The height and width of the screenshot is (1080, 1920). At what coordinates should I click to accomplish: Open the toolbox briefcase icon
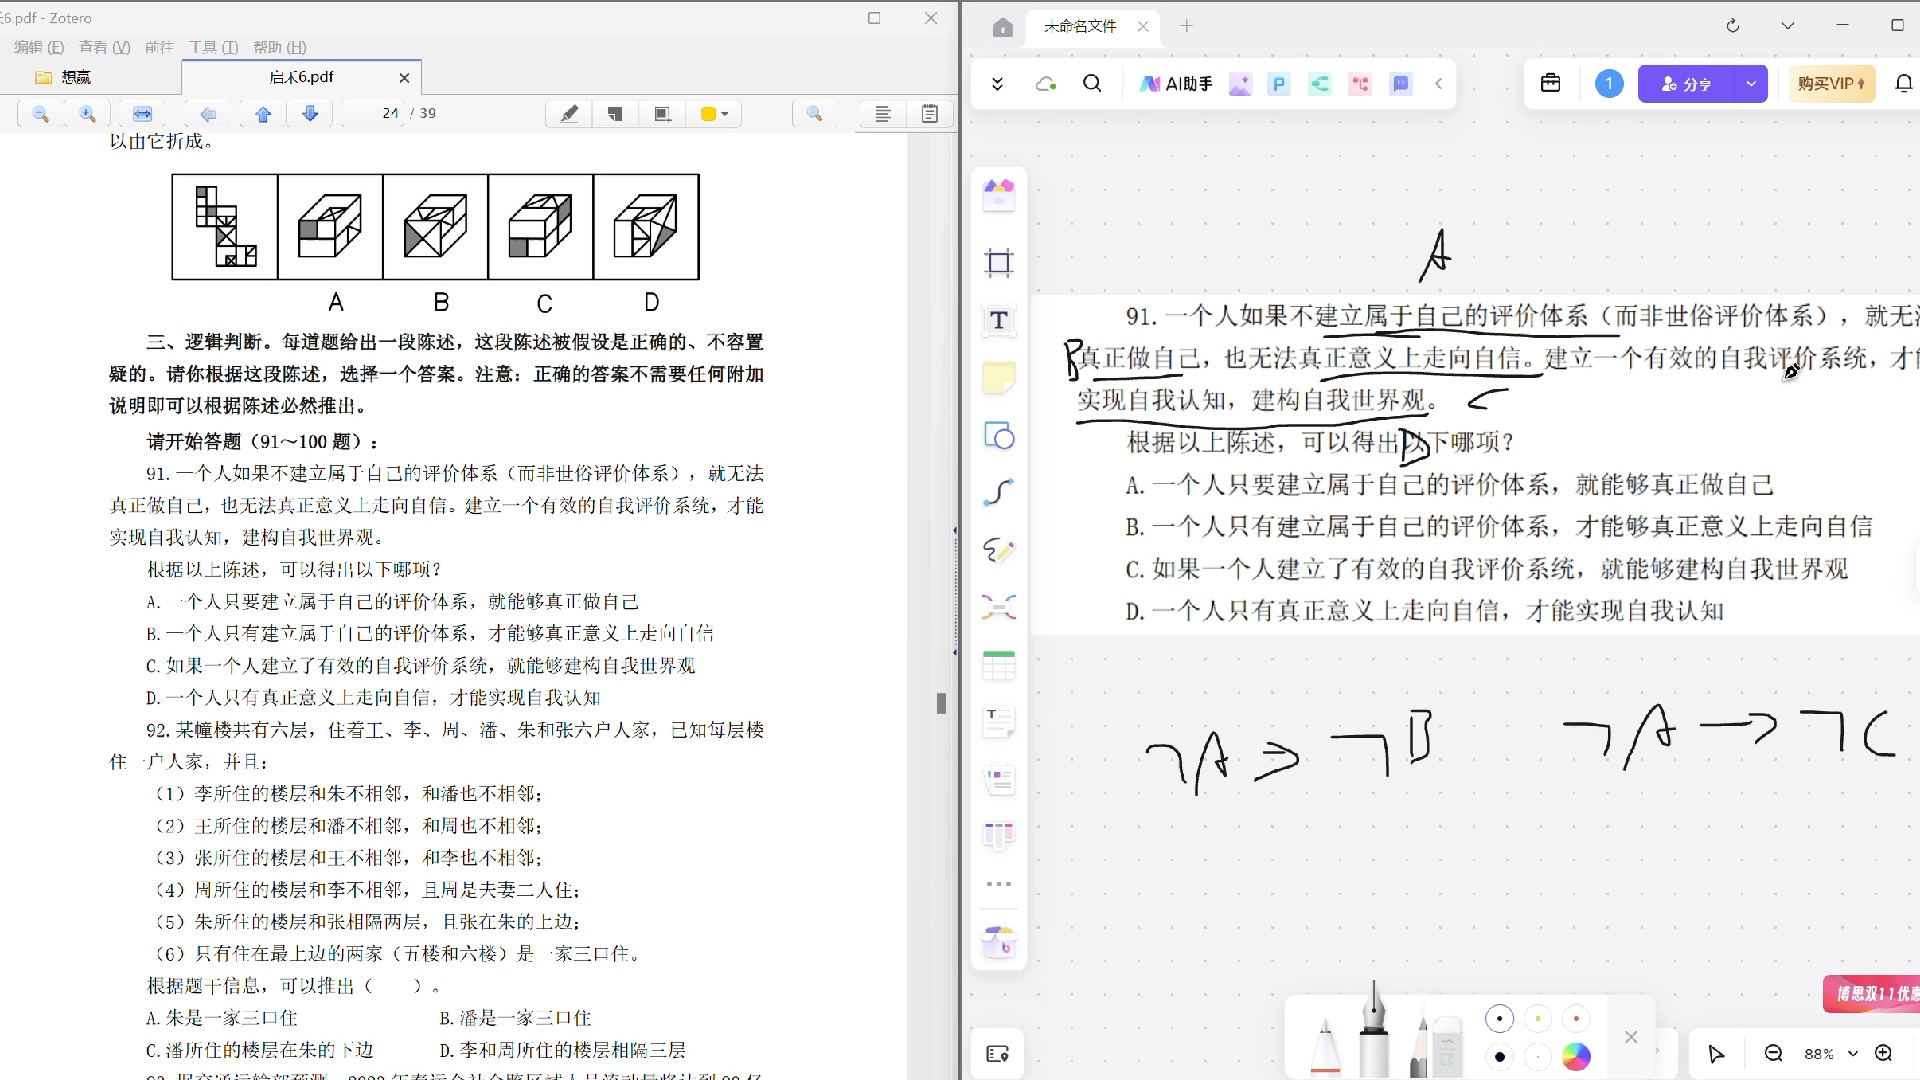1551,84
